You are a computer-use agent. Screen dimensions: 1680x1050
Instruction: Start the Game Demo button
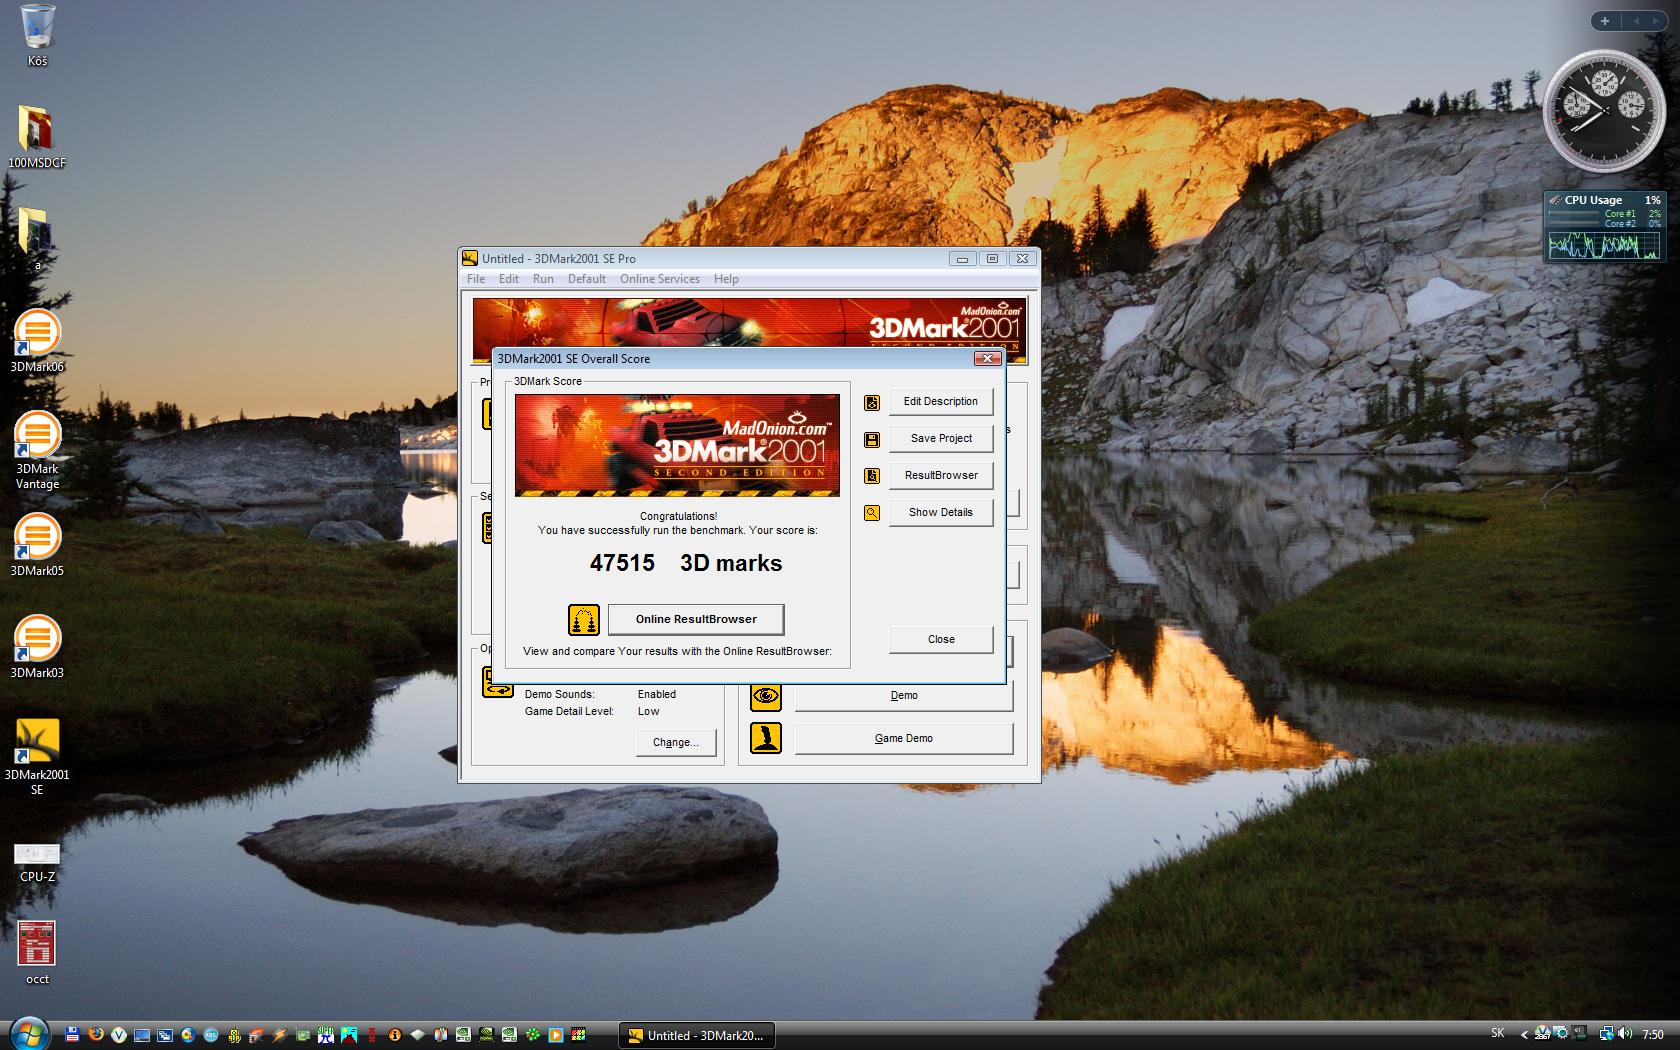pos(904,739)
